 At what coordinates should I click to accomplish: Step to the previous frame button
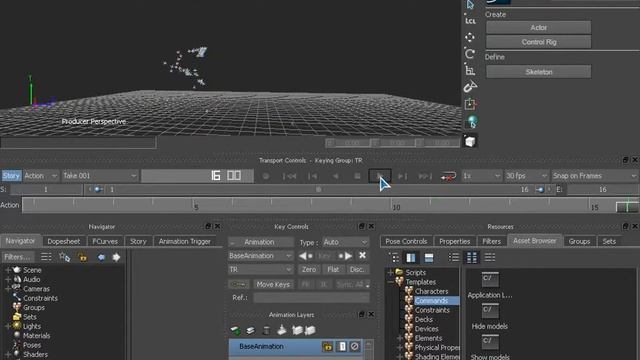[313, 176]
